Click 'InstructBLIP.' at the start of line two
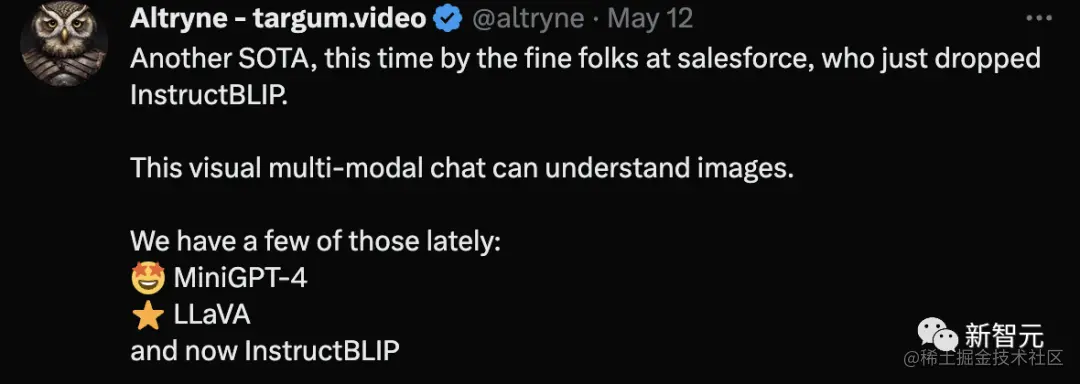1080x384 pixels. click(x=208, y=96)
